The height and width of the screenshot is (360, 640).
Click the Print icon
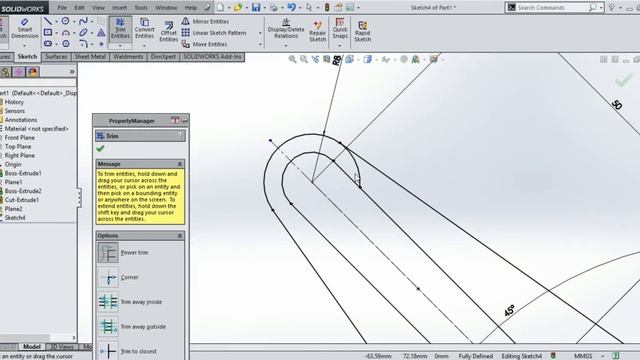point(273,7)
